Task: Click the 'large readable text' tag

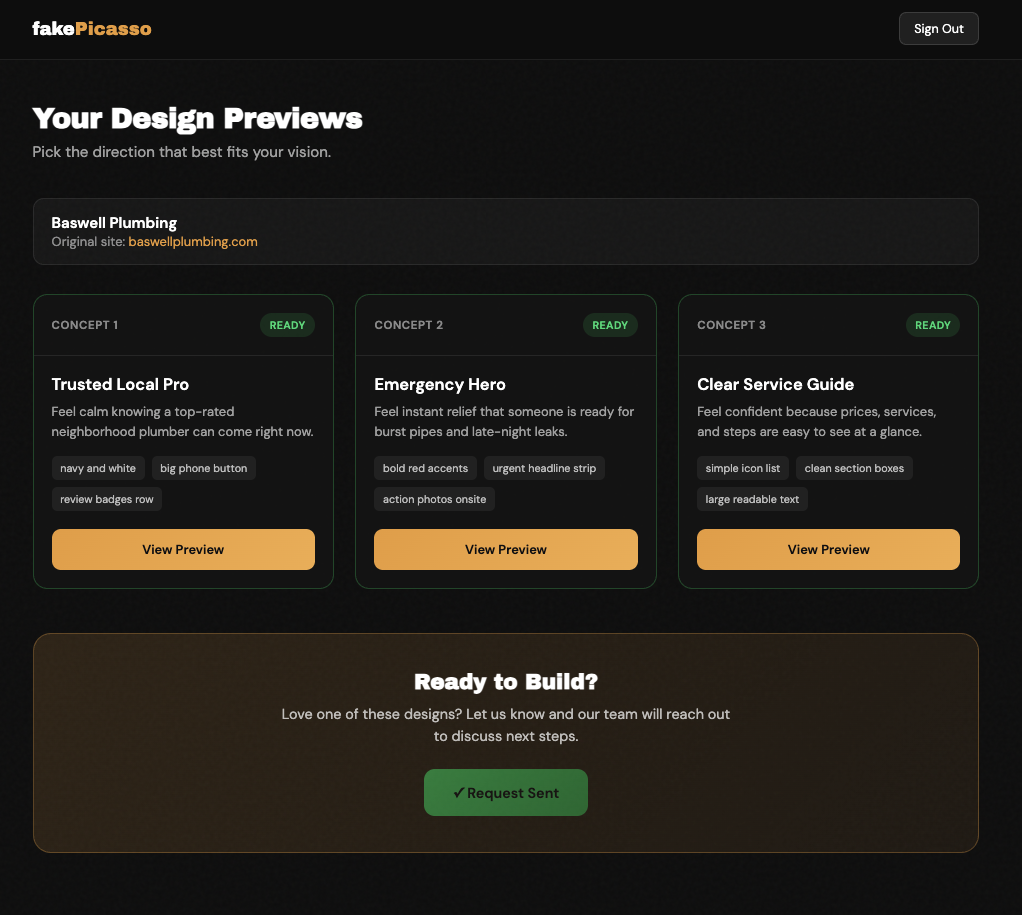Action: click(x=752, y=498)
